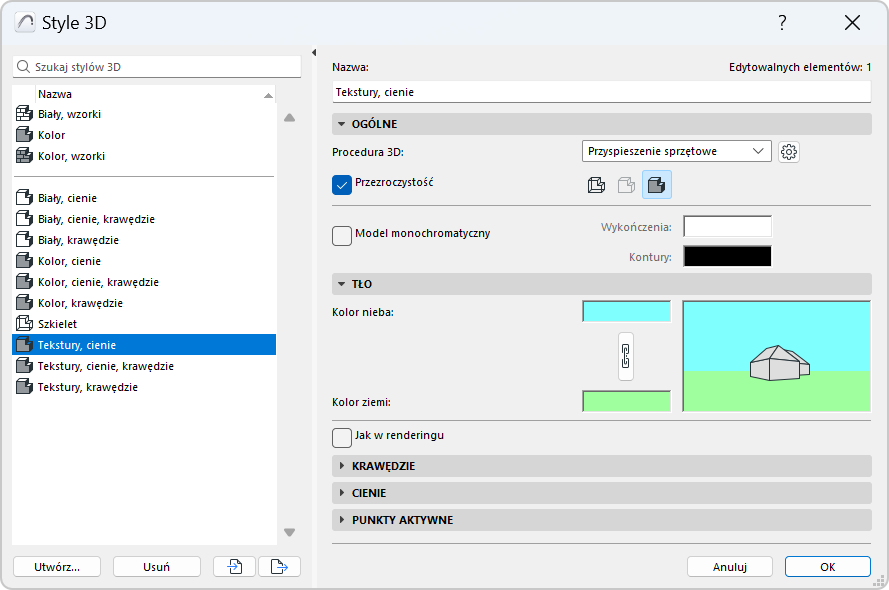Select the highlighted third transparency mode icon
The image size is (889, 590).
pyautogui.click(x=657, y=185)
